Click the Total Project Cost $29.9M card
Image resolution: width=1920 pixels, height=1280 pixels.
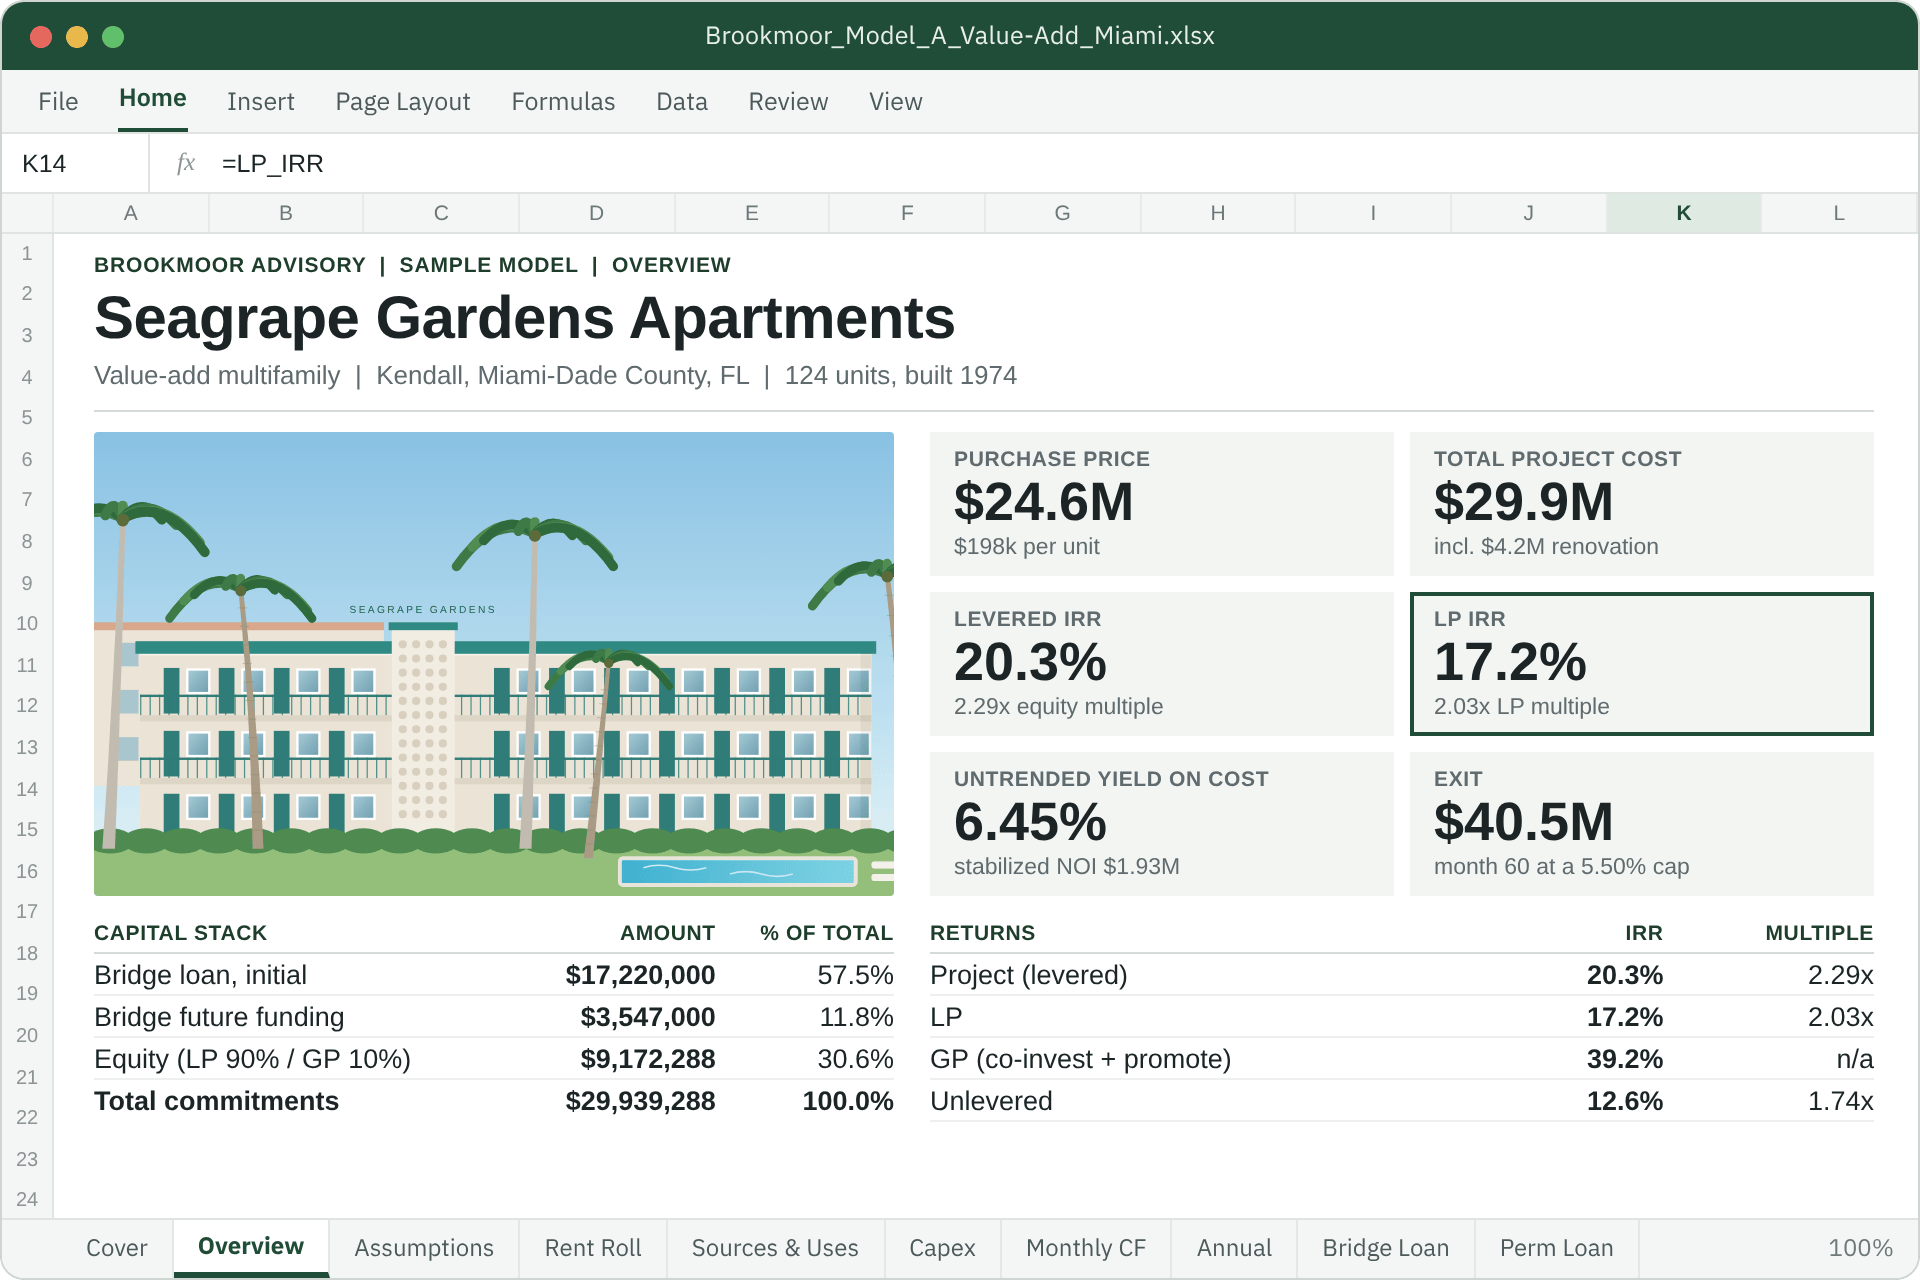pyautogui.click(x=1642, y=504)
